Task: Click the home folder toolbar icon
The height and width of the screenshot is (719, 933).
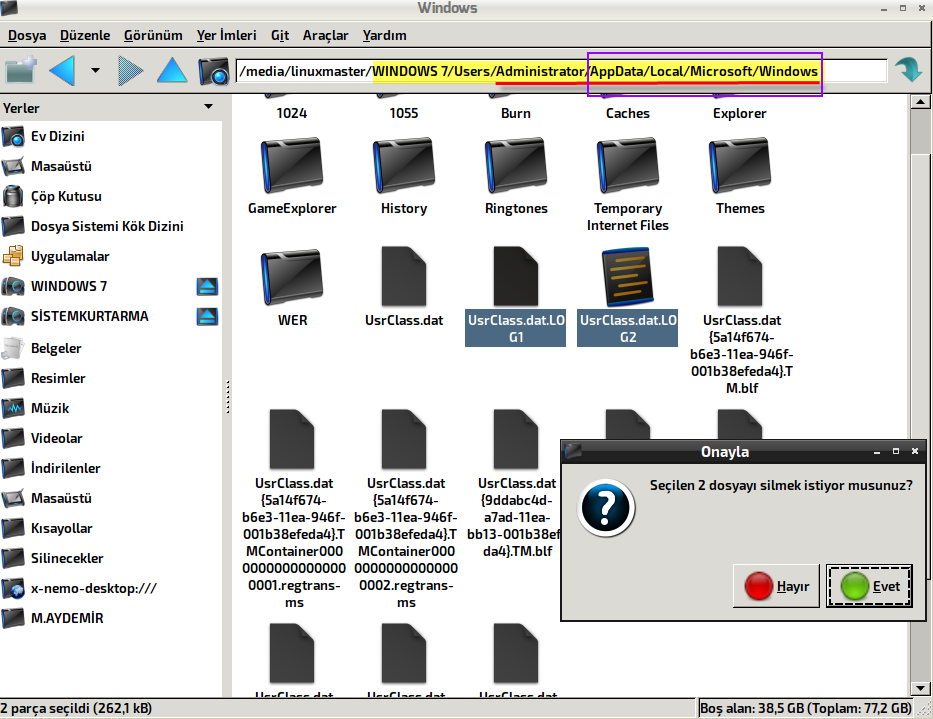Action: pos(213,71)
